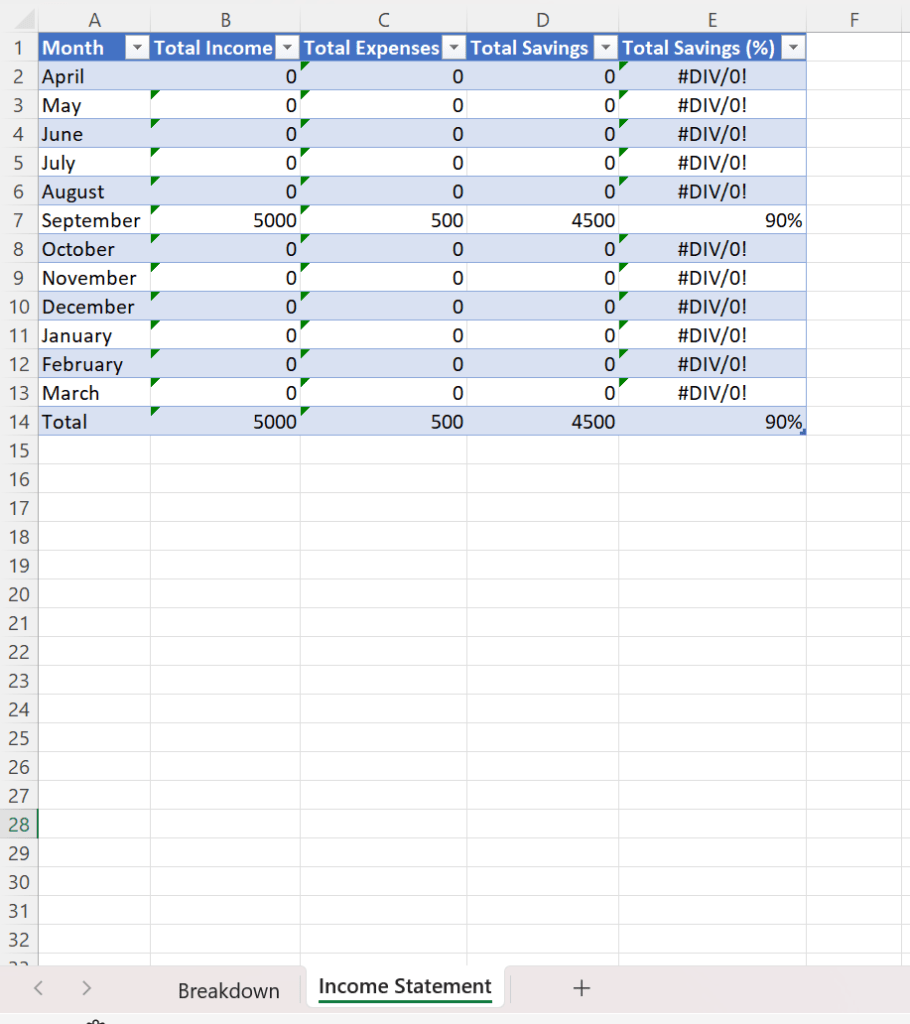Select the Income Statement sheet tab

[x=405, y=987]
